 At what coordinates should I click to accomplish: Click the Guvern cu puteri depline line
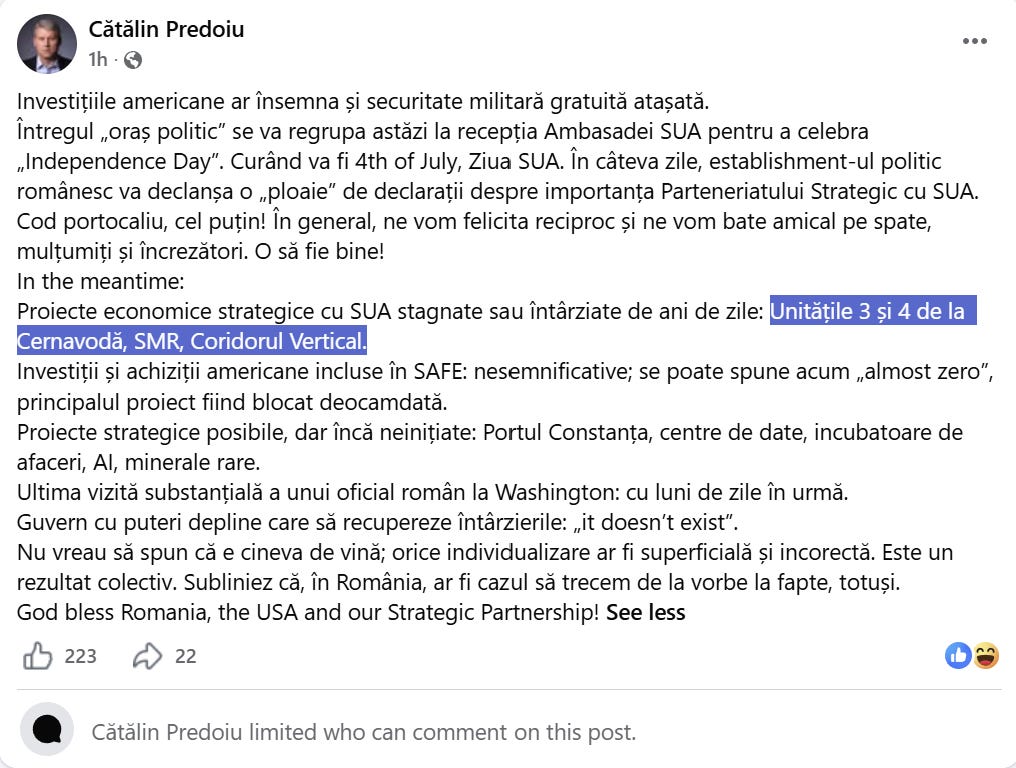coord(378,522)
